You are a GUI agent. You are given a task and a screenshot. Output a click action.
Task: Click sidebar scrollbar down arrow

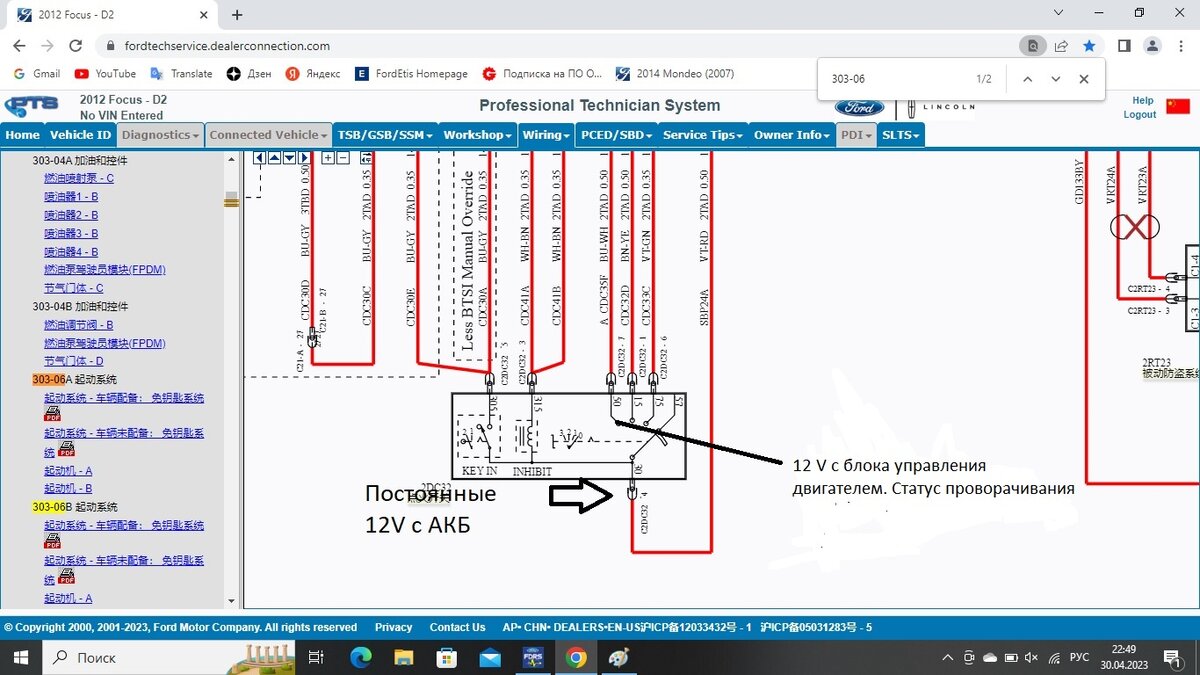click(232, 601)
